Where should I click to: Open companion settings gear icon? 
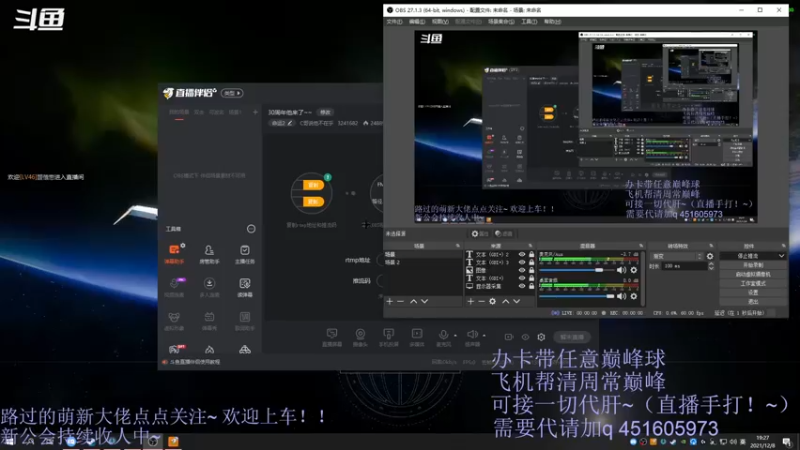click(x=541, y=337)
